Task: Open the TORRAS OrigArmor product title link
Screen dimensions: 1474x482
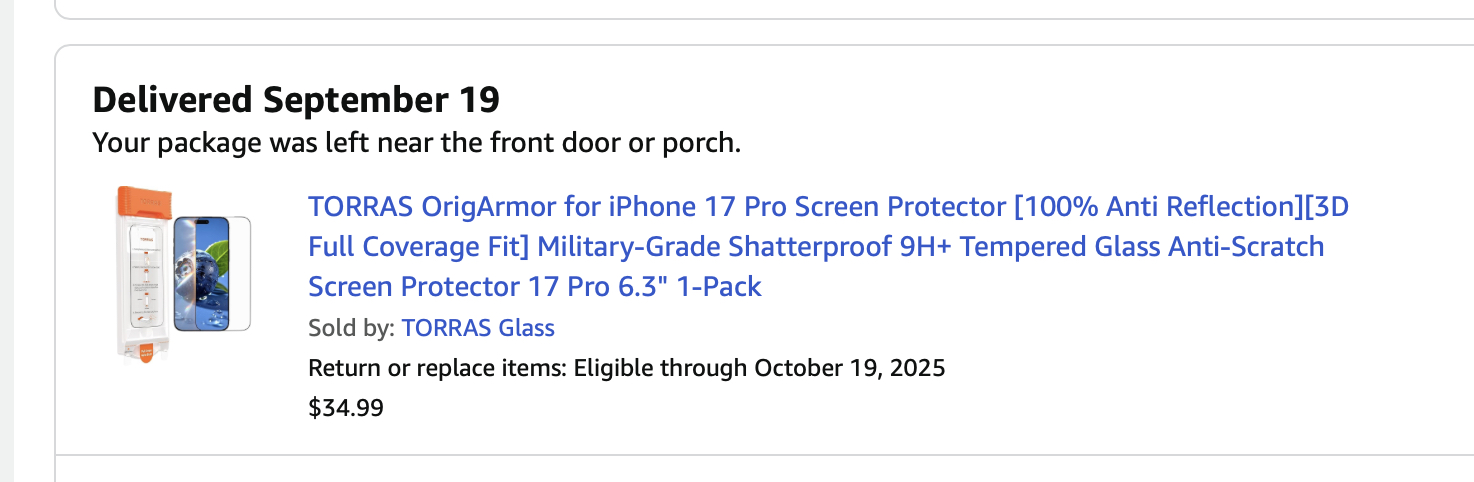Action: pos(828,247)
